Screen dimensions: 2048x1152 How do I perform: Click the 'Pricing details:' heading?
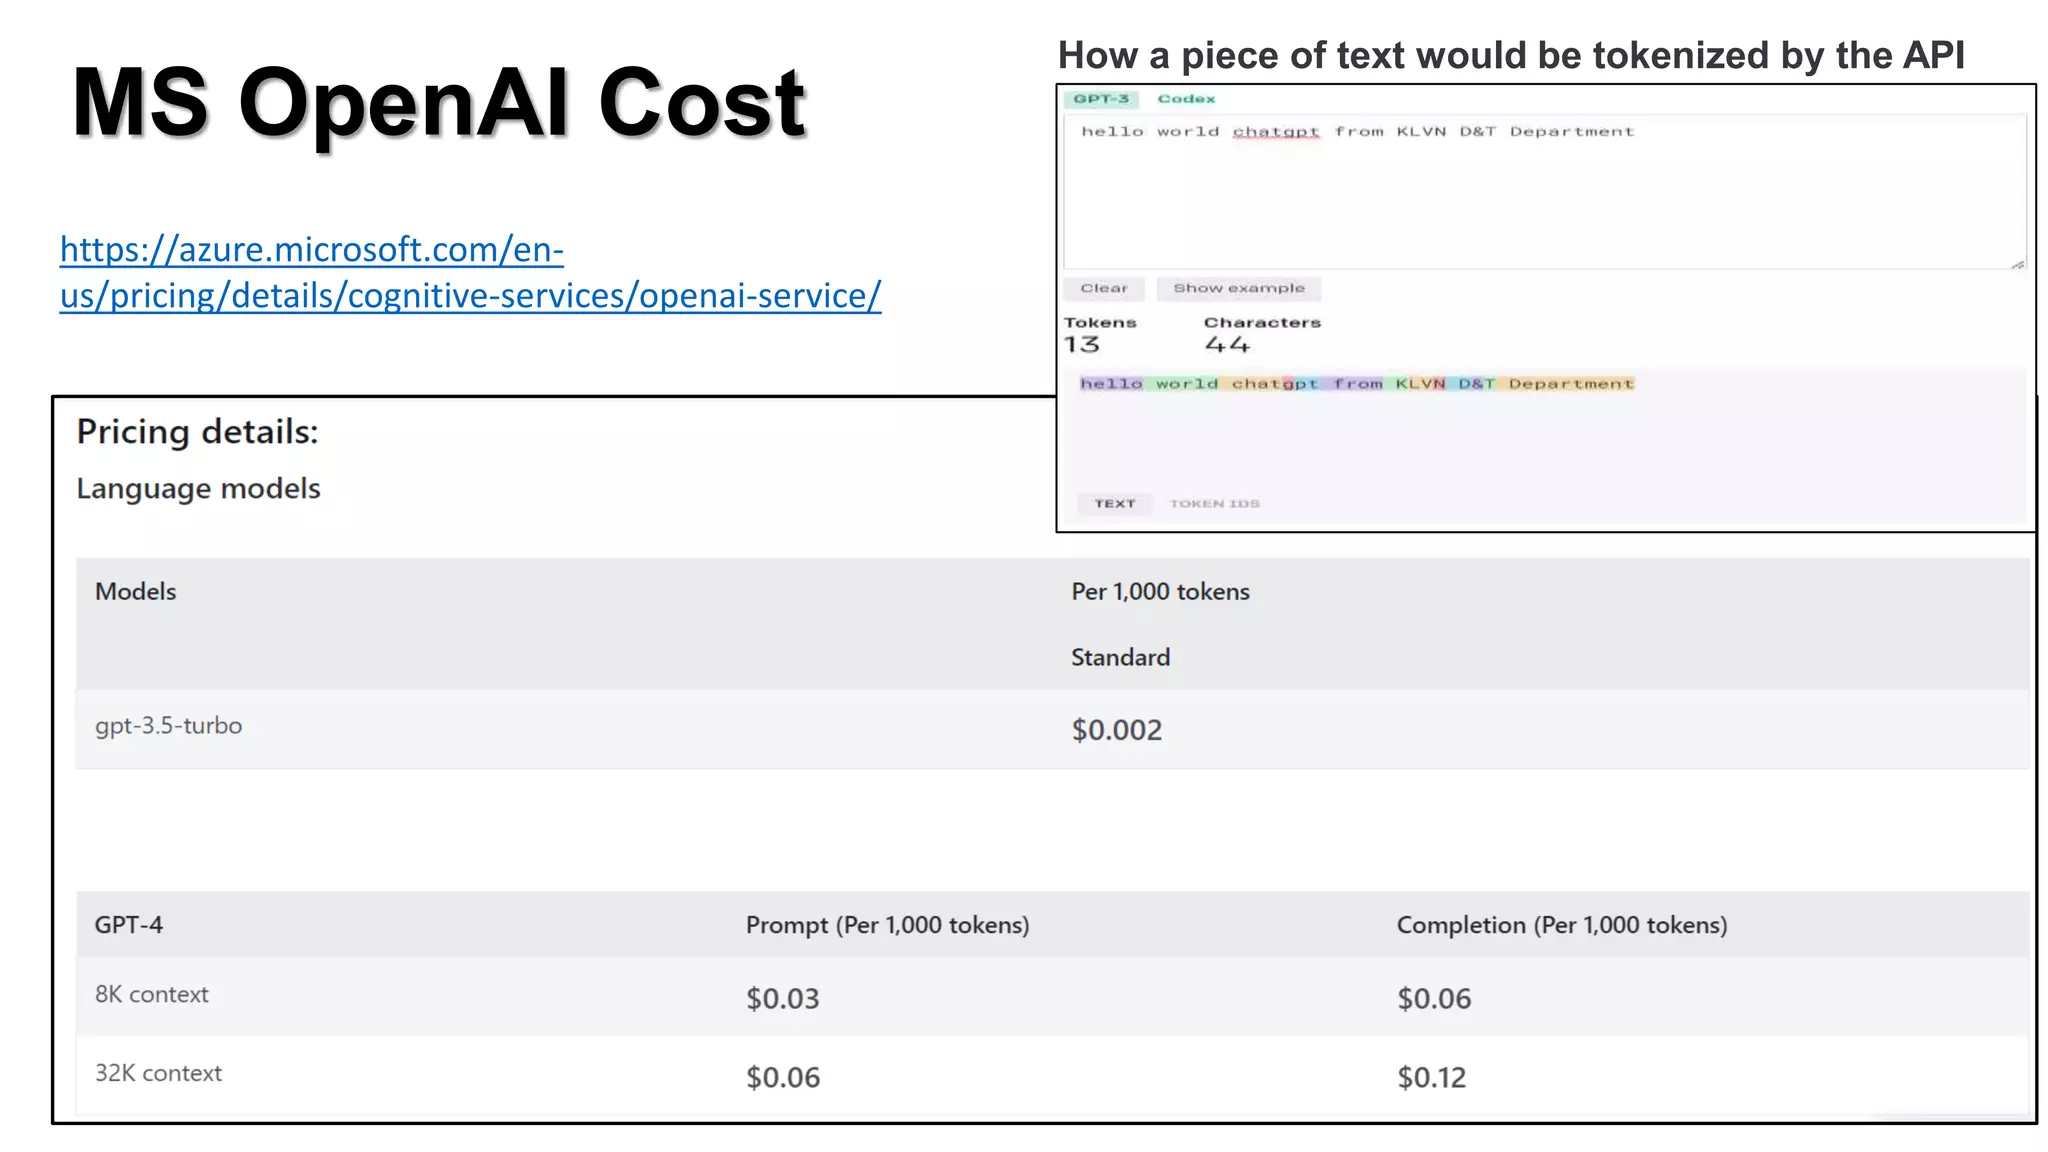tap(197, 432)
